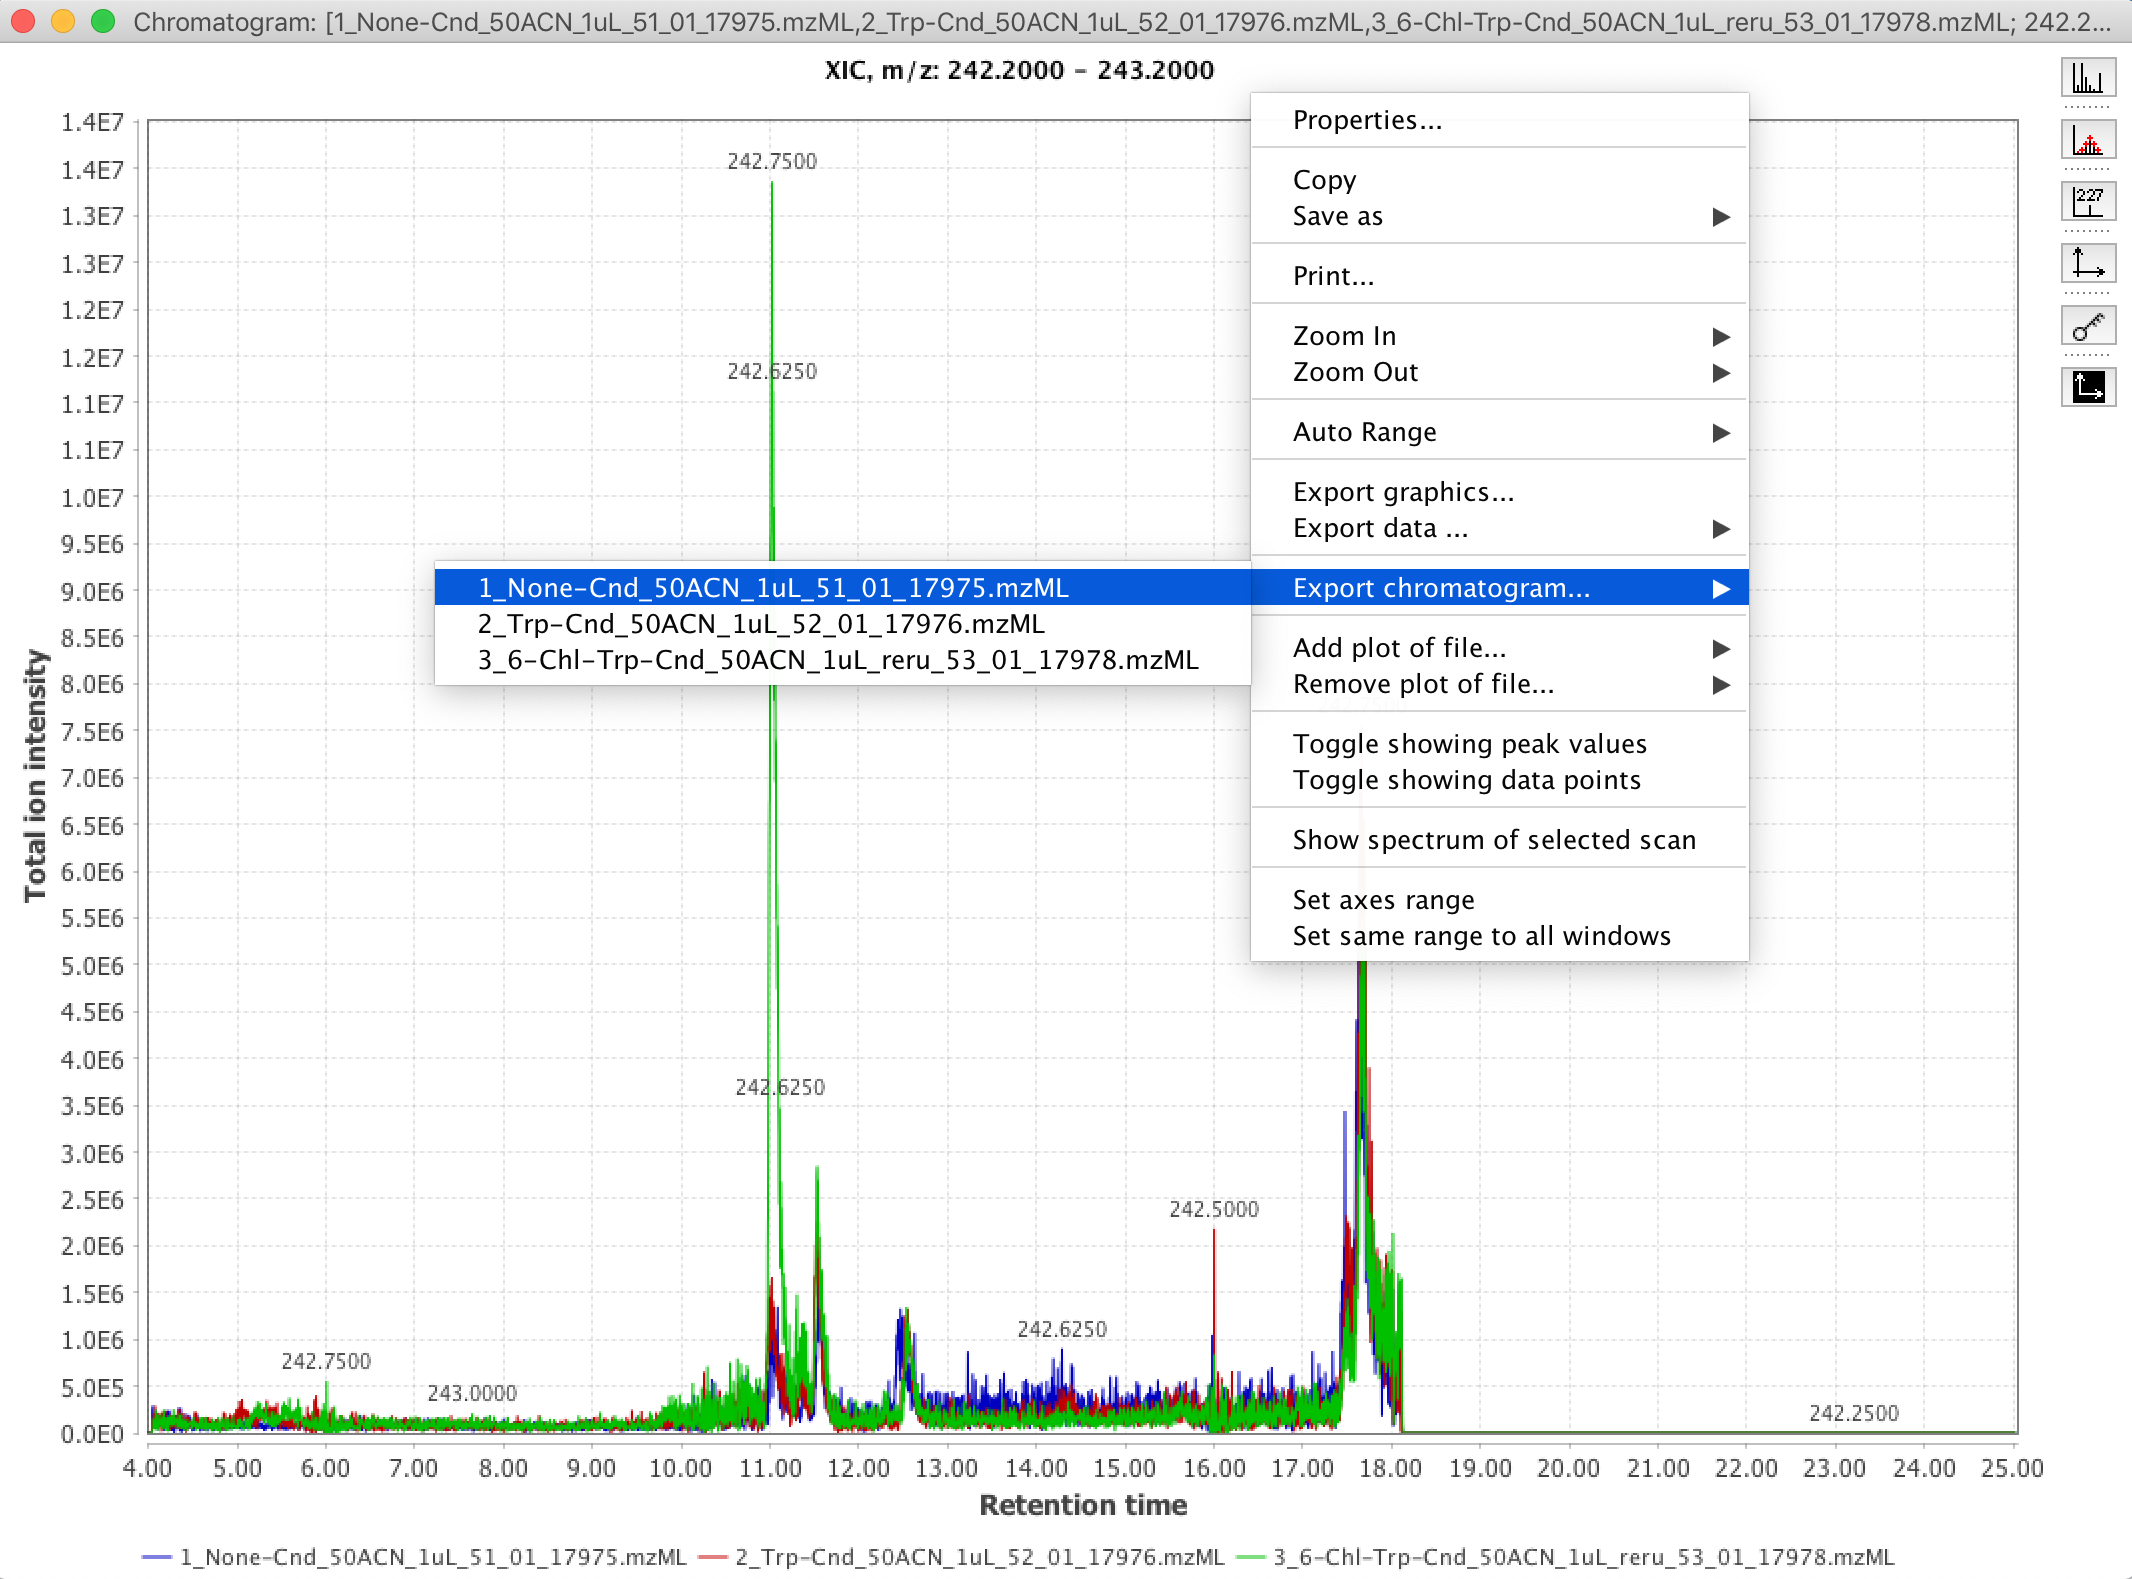Click blue legend line for 1_None-Cnd file
Viewport: 2132px width, 1579px height.
pyautogui.click(x=157, y=1557)
